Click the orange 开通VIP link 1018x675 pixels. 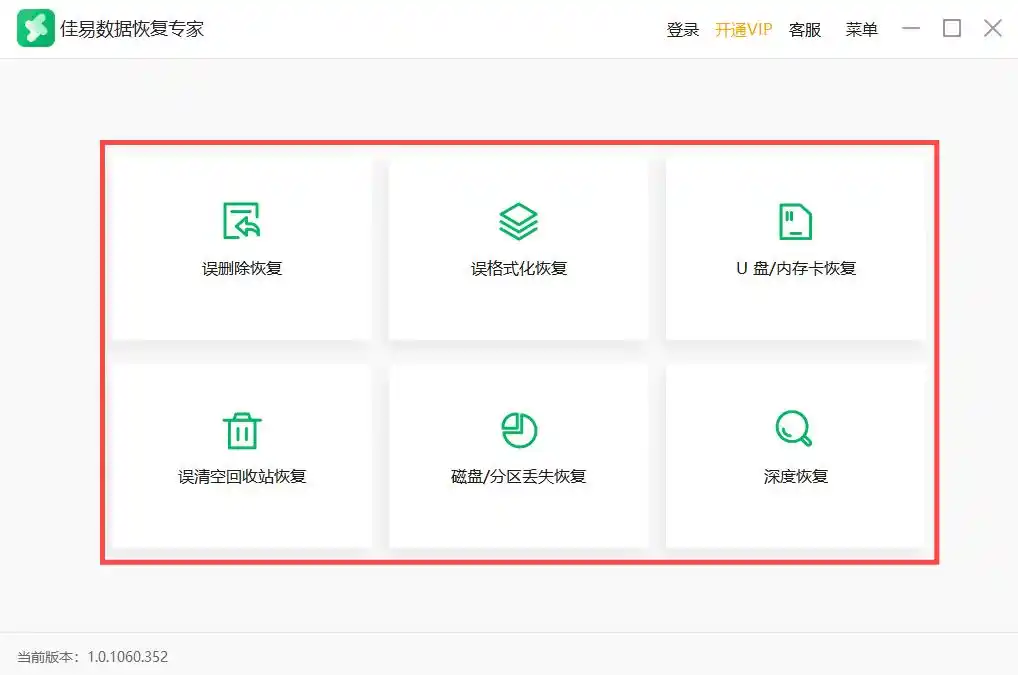(743, 30)
